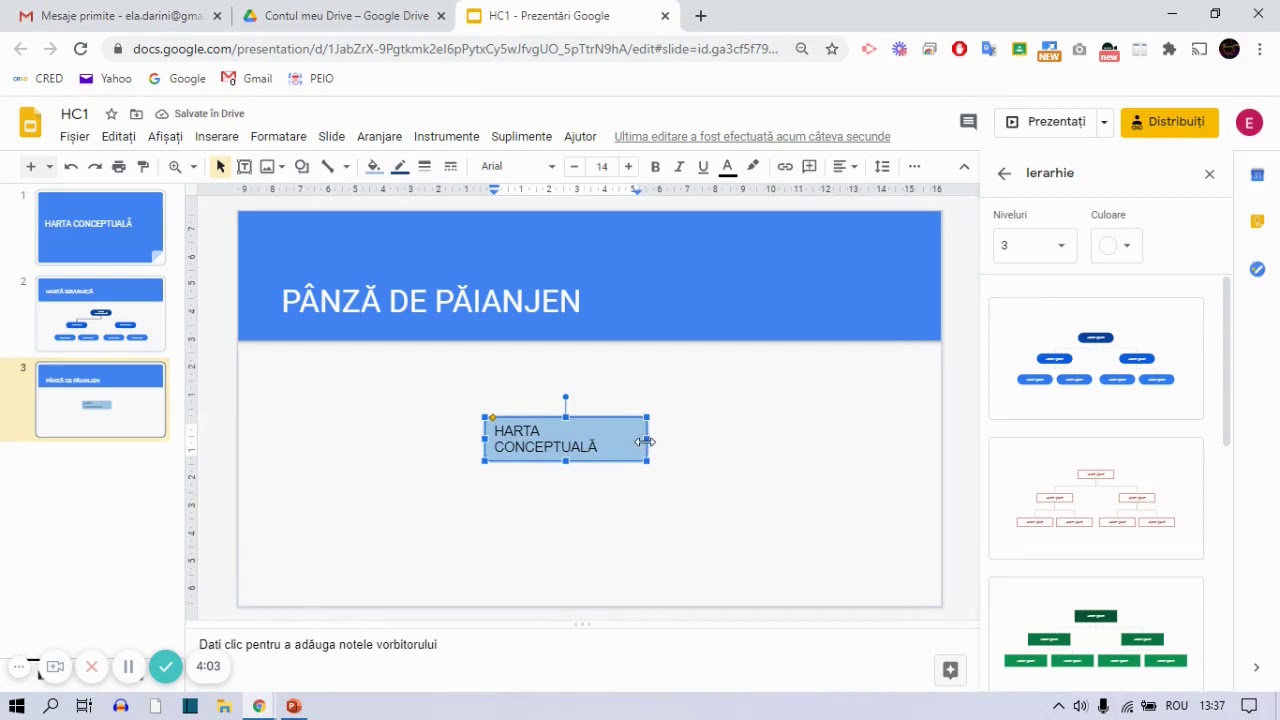Increase font size with plus button
Image resolution: width=1280 pixels, height=720 pixels.
point(628,166)
